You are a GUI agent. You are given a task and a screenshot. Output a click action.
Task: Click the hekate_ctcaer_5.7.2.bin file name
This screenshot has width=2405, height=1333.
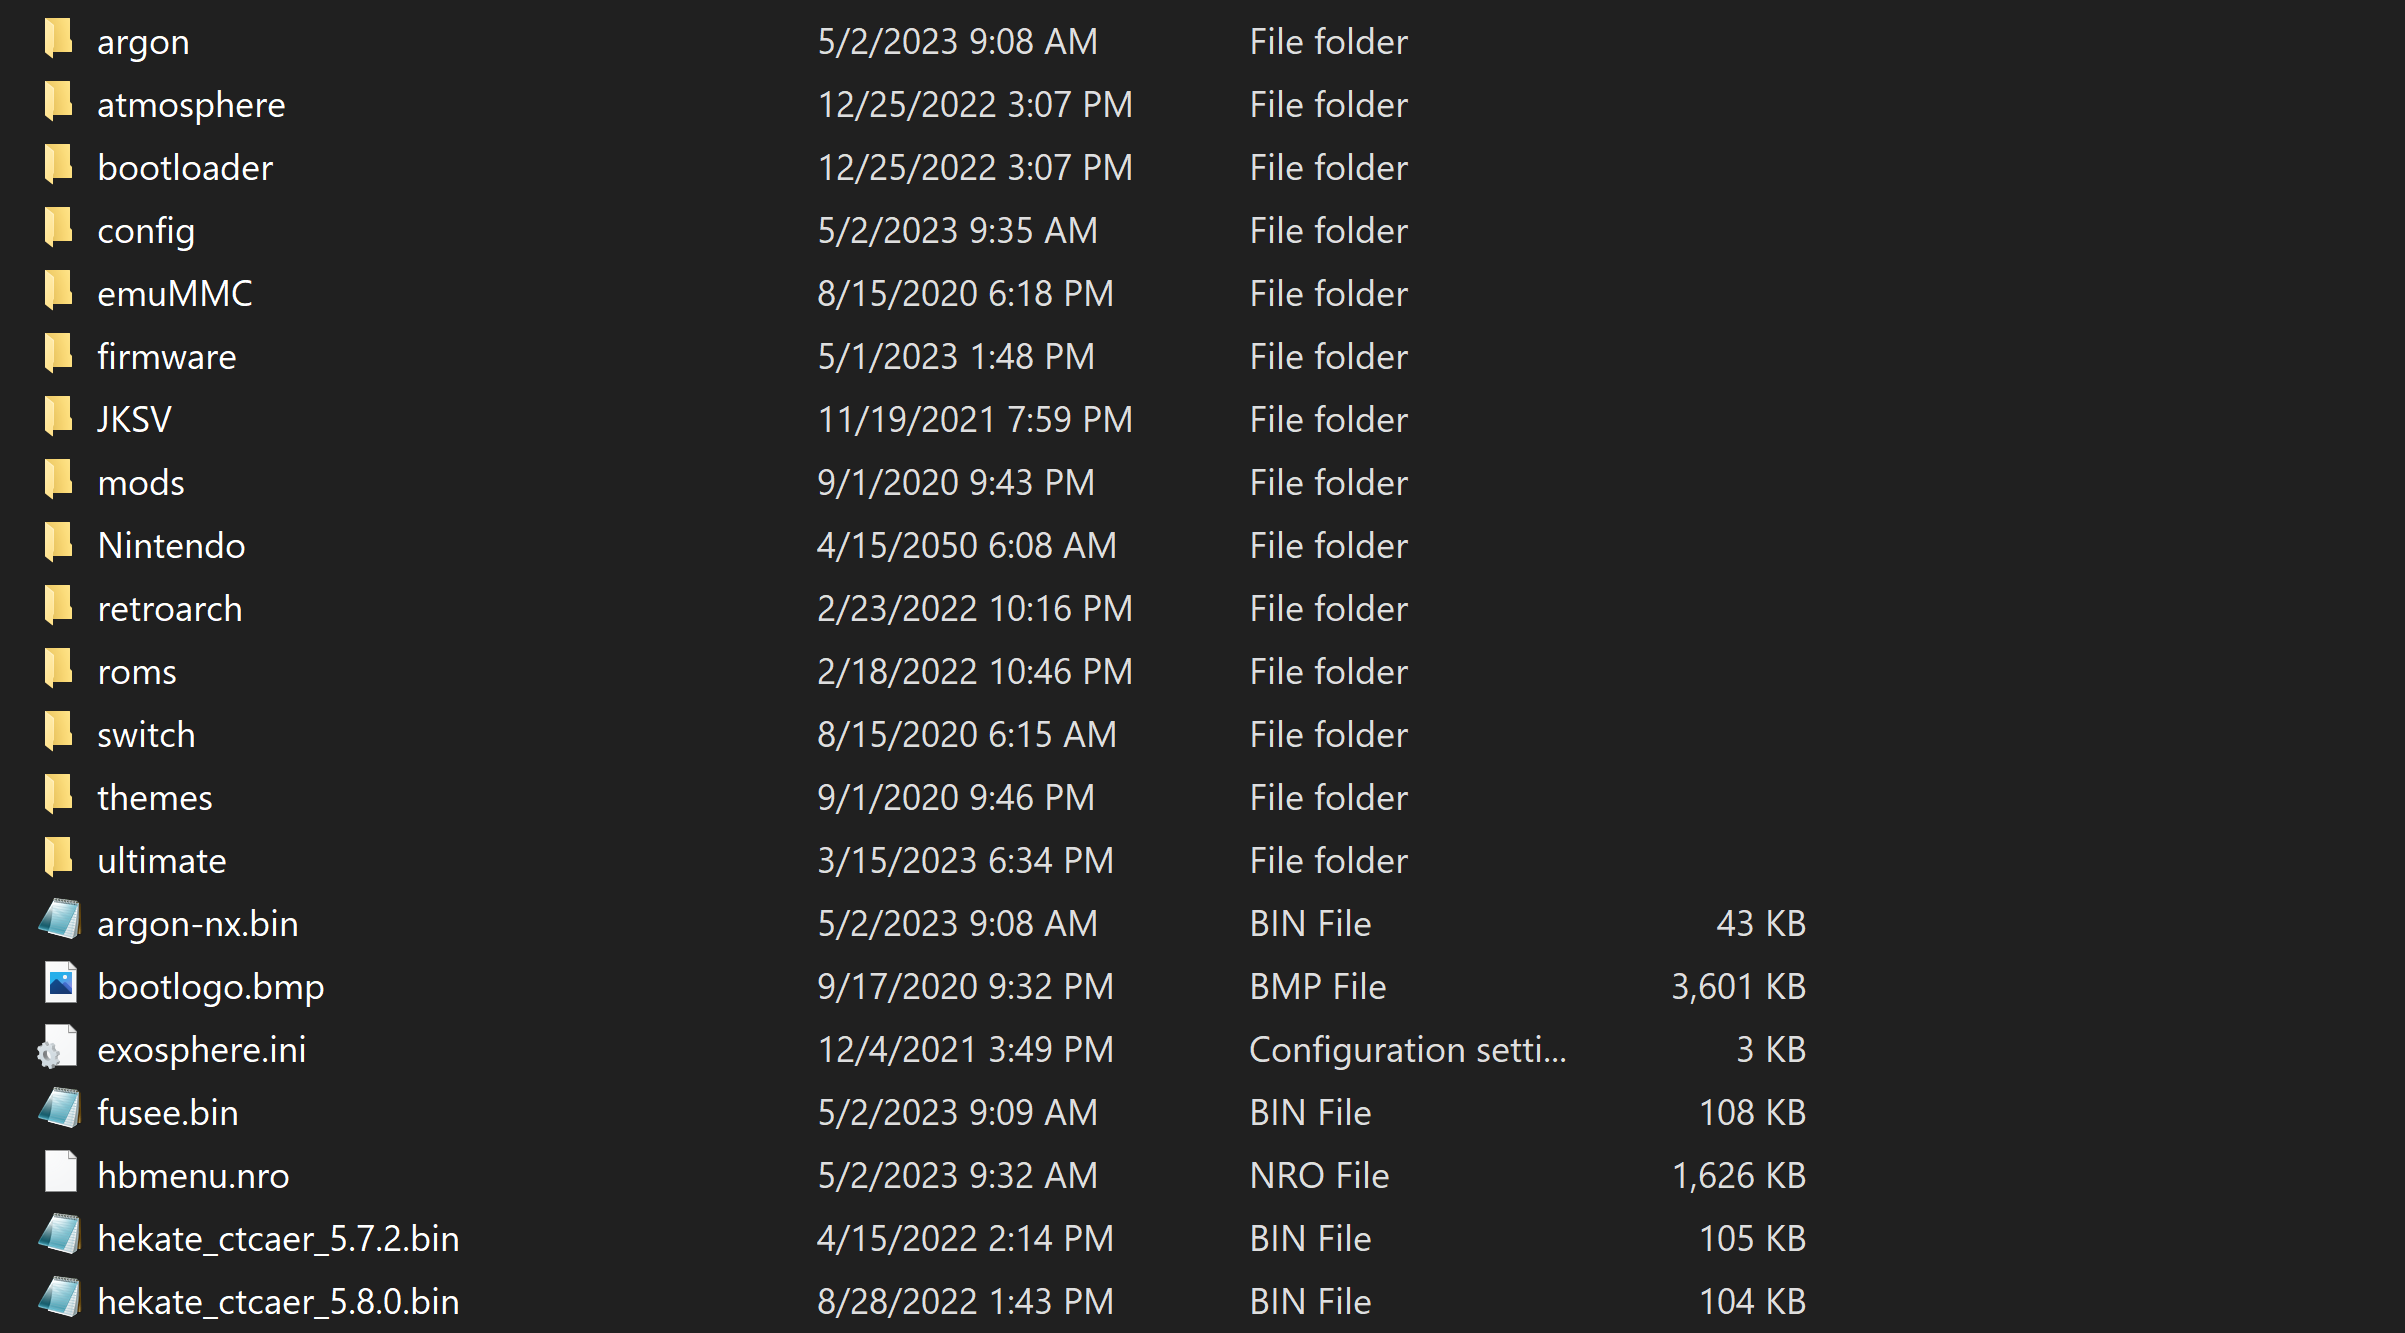278,1238
